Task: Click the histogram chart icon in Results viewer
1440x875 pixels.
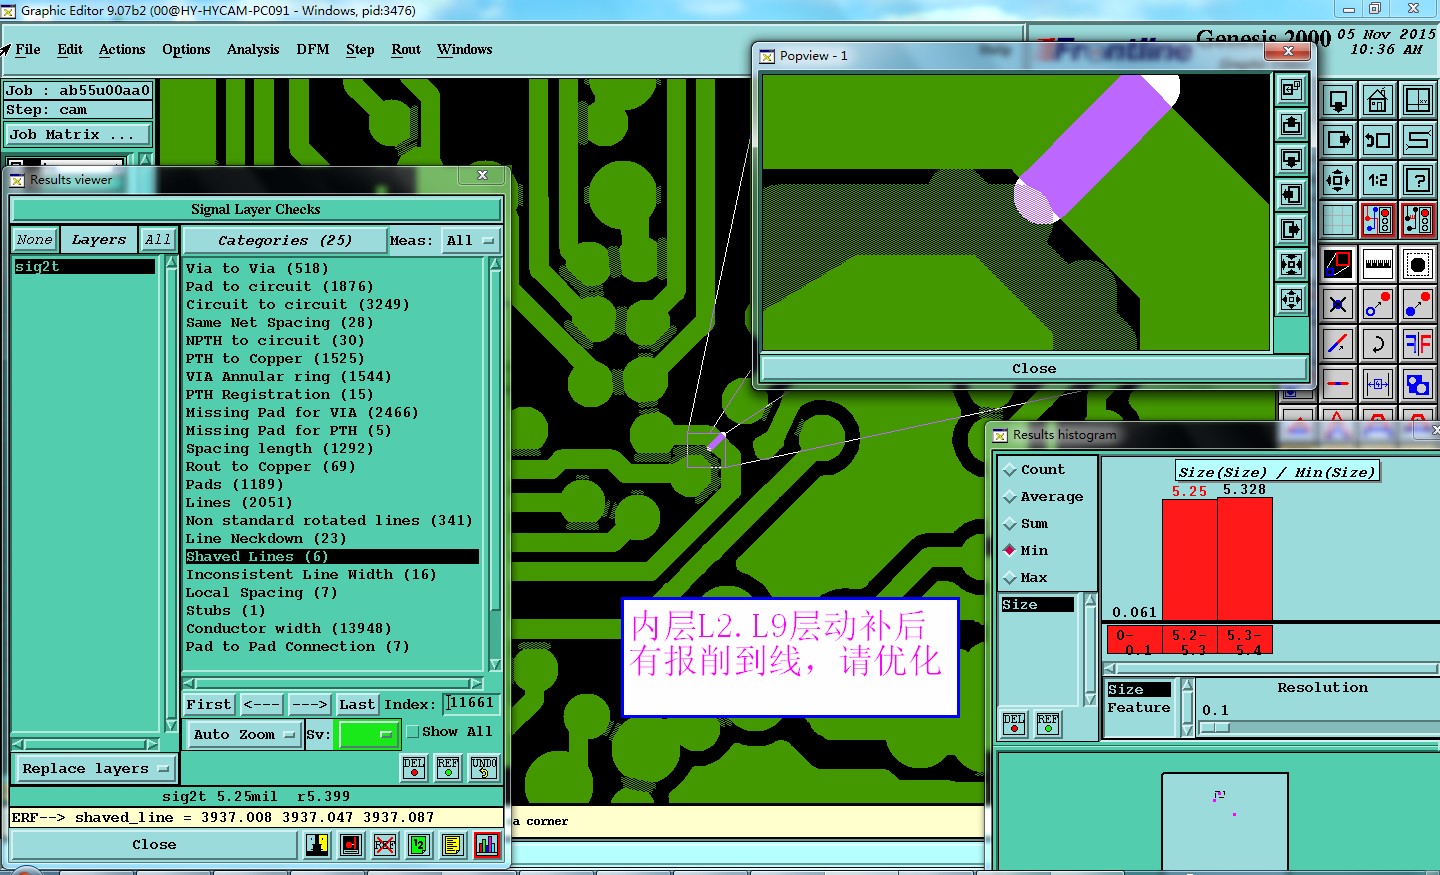Action: click(487, 845)
